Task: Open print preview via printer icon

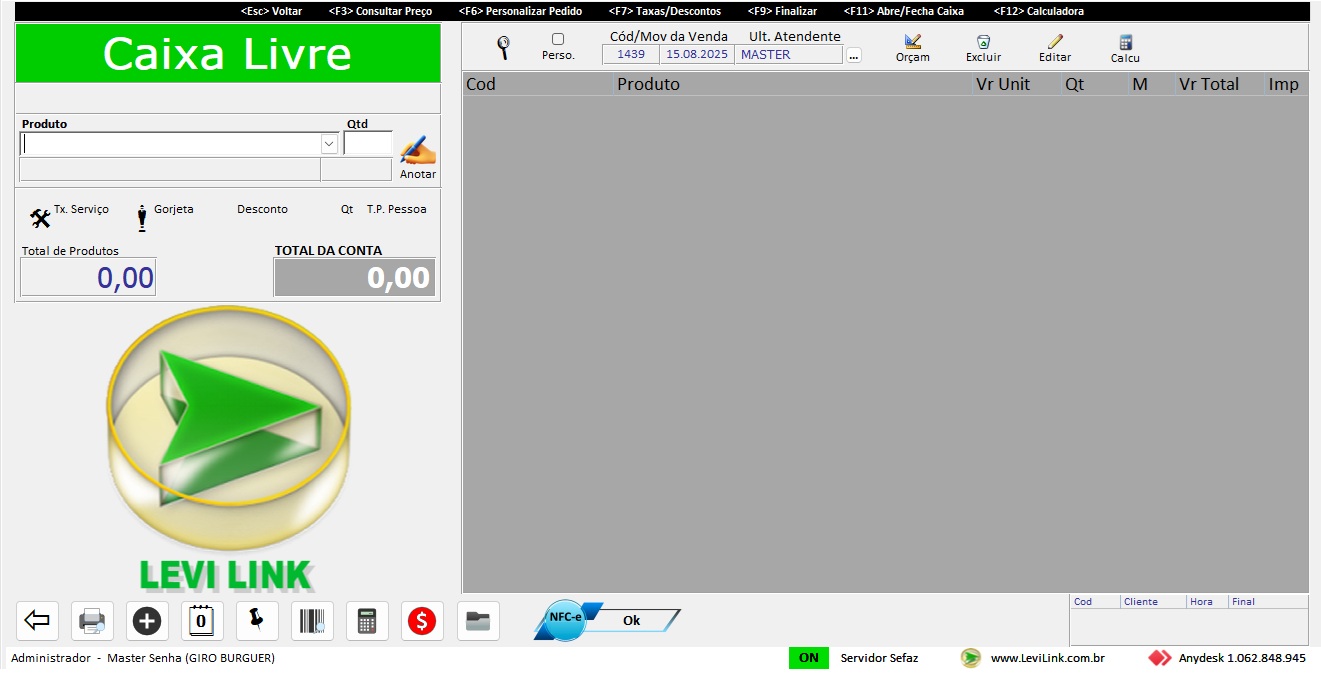Action: point(92,621)
